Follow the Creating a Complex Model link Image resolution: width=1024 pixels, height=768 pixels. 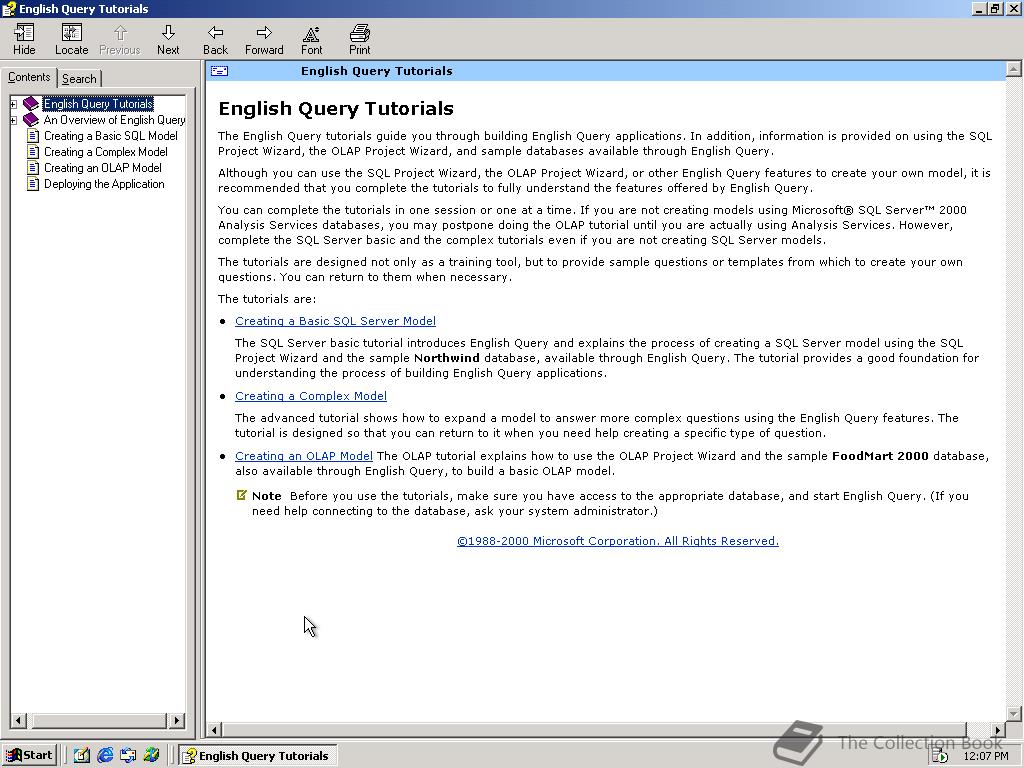coord(311,396)
